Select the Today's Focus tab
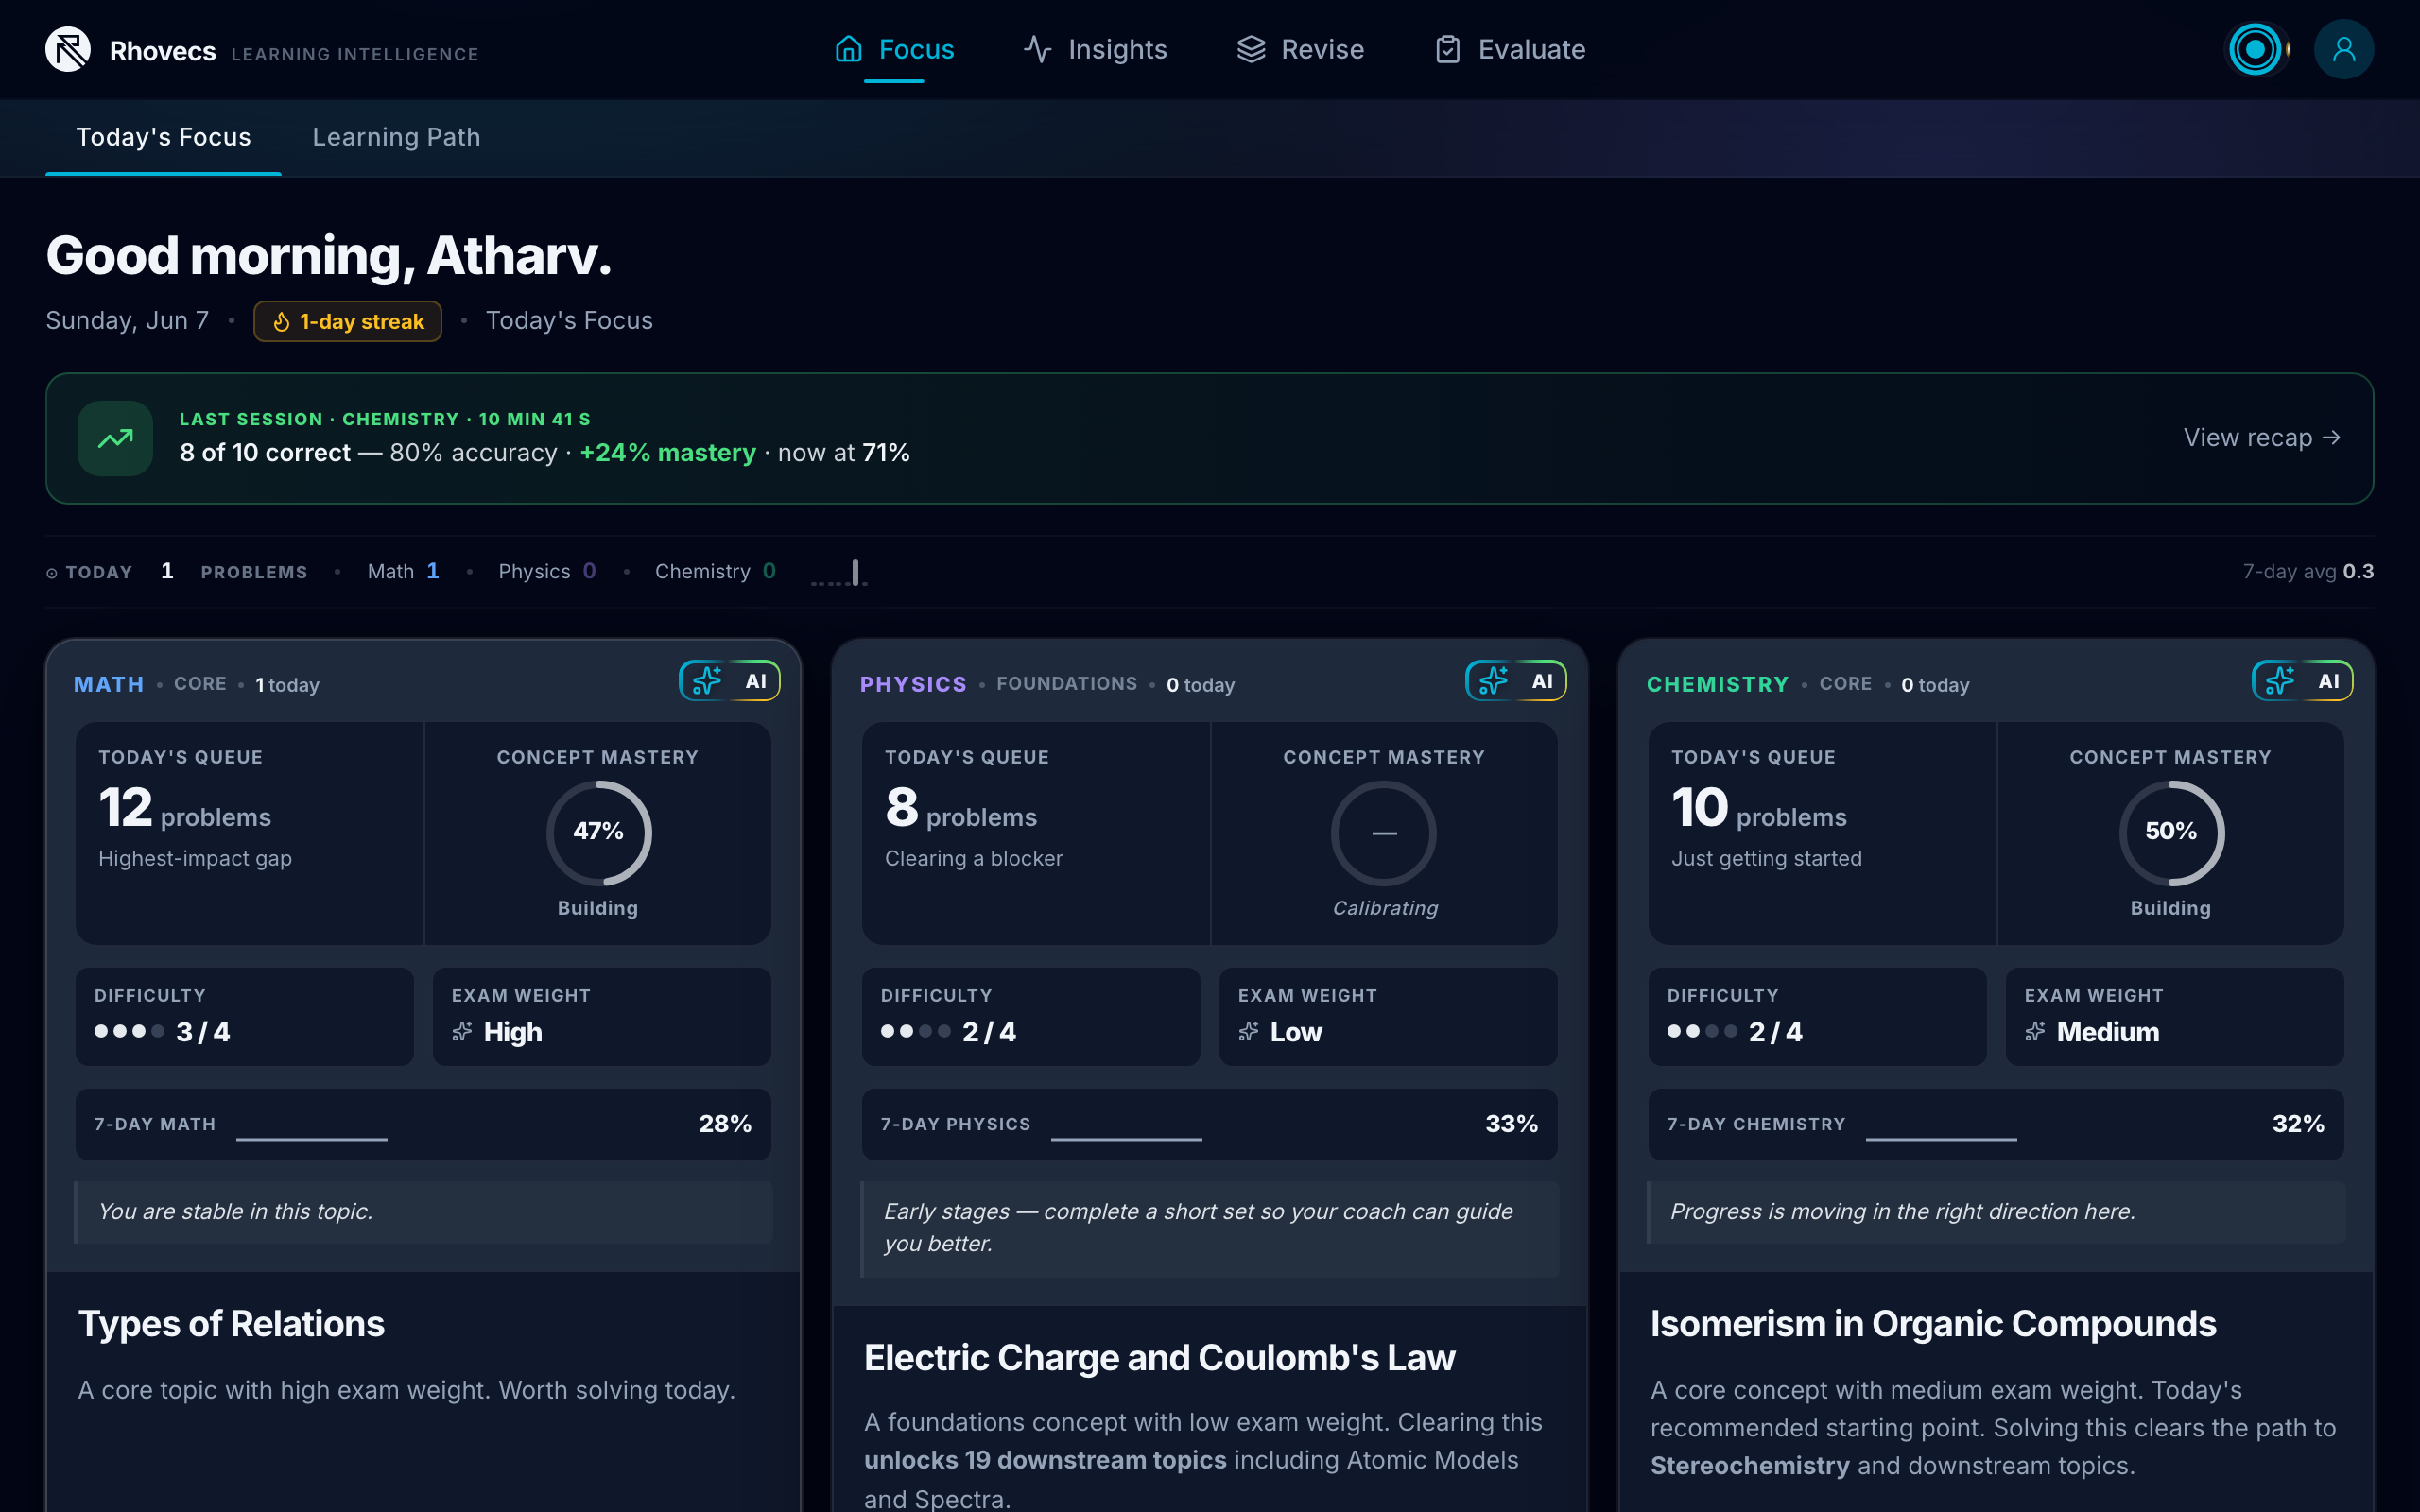This screenshot has width=2420, height=1512. [x=163, y=137]
